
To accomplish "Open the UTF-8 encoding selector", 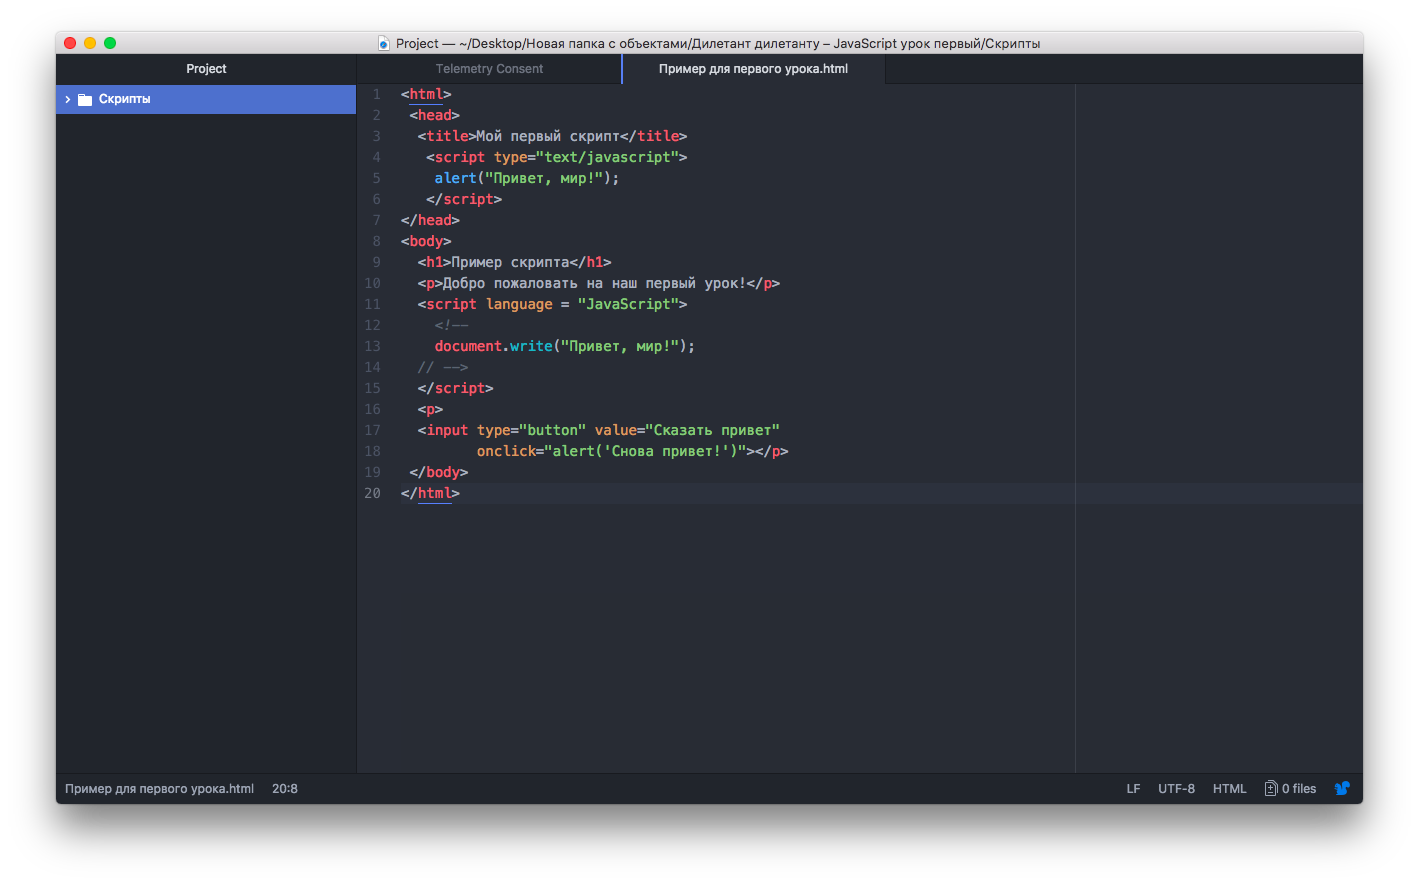I will tap(1176, 788).
